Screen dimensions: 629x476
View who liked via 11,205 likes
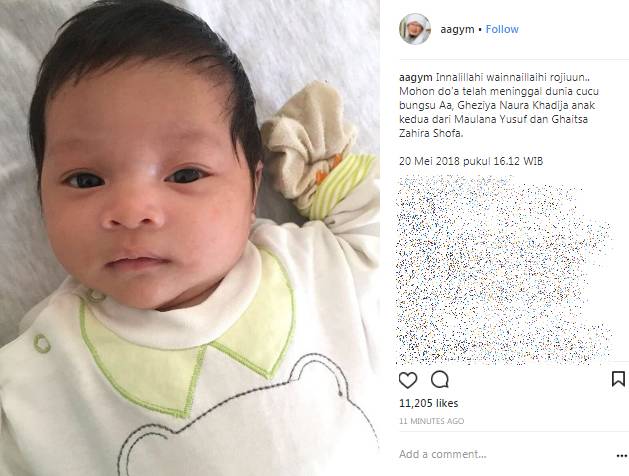click(x=428, y=403)
